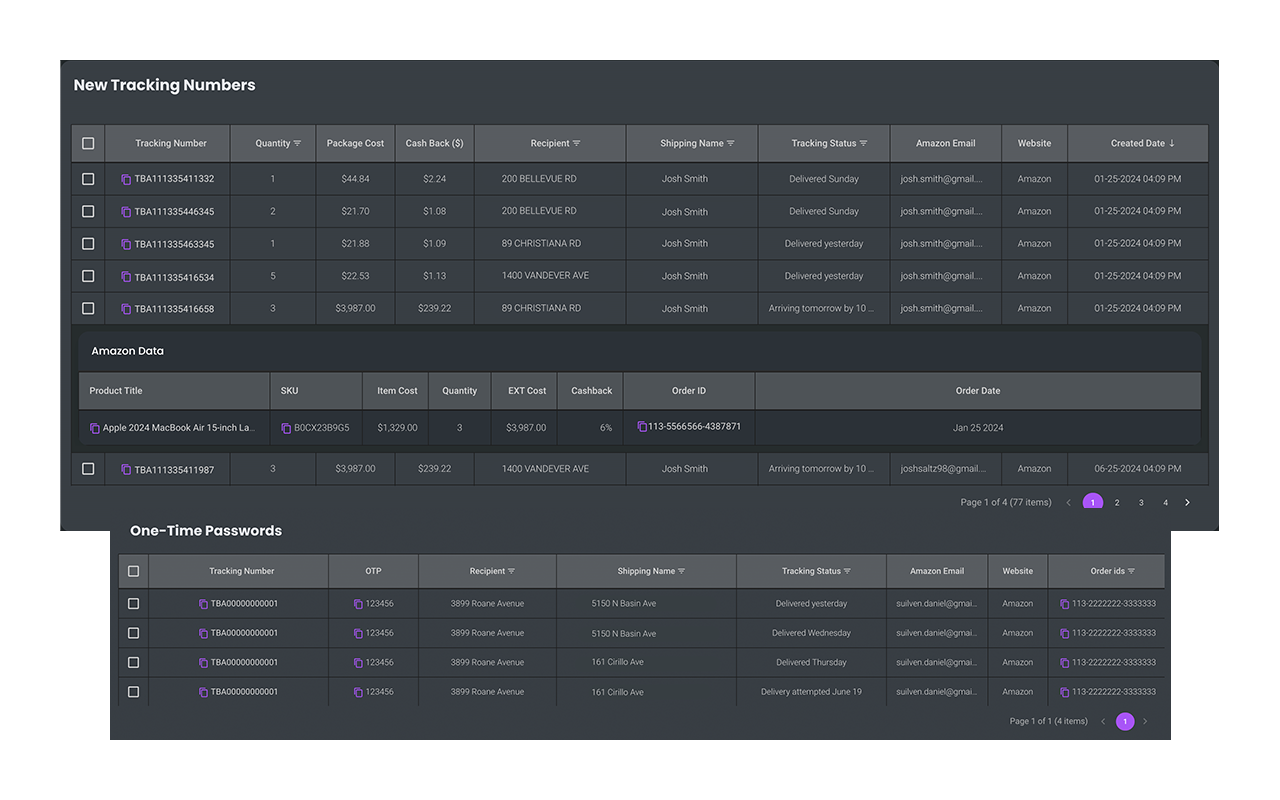Copy tracking number TBA111335416534
This screenshot has width=1280, height=800.
coord(126,277)
